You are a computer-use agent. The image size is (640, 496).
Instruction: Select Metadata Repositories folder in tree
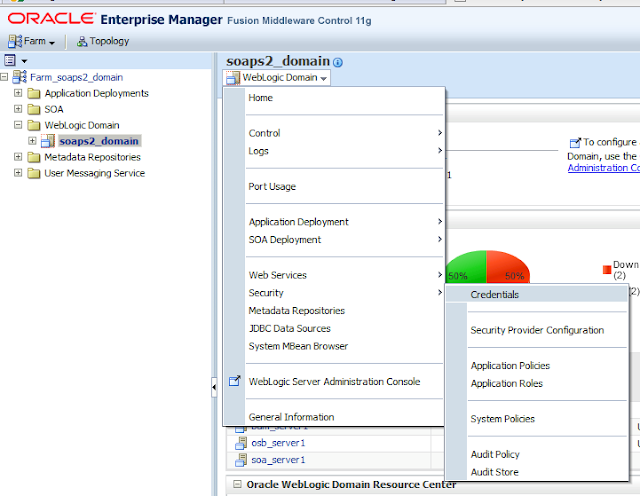point(92,157)
